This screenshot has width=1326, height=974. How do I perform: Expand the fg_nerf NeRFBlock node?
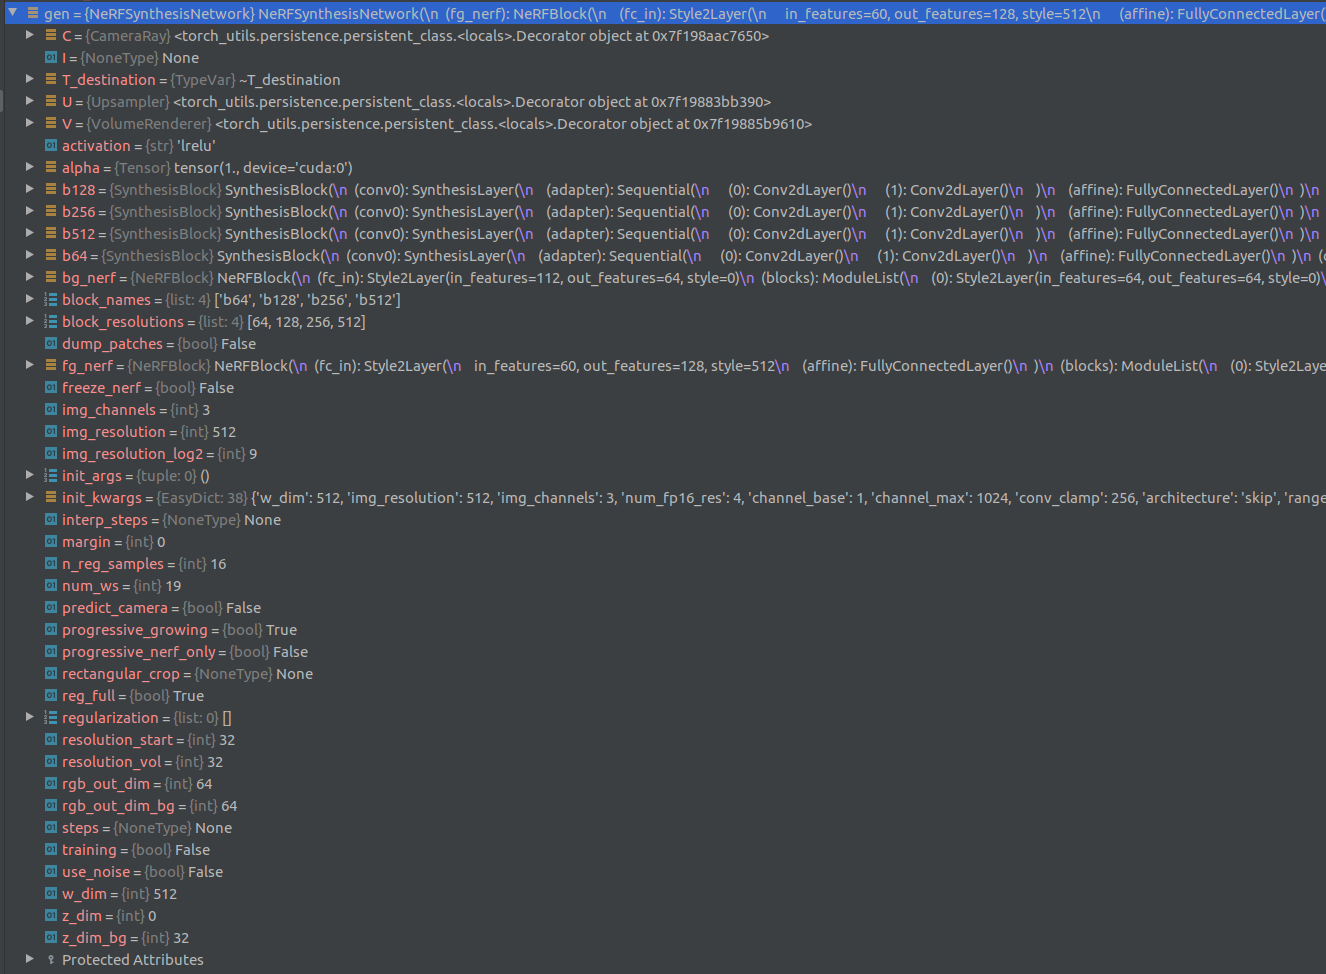(x=29, y=365)
